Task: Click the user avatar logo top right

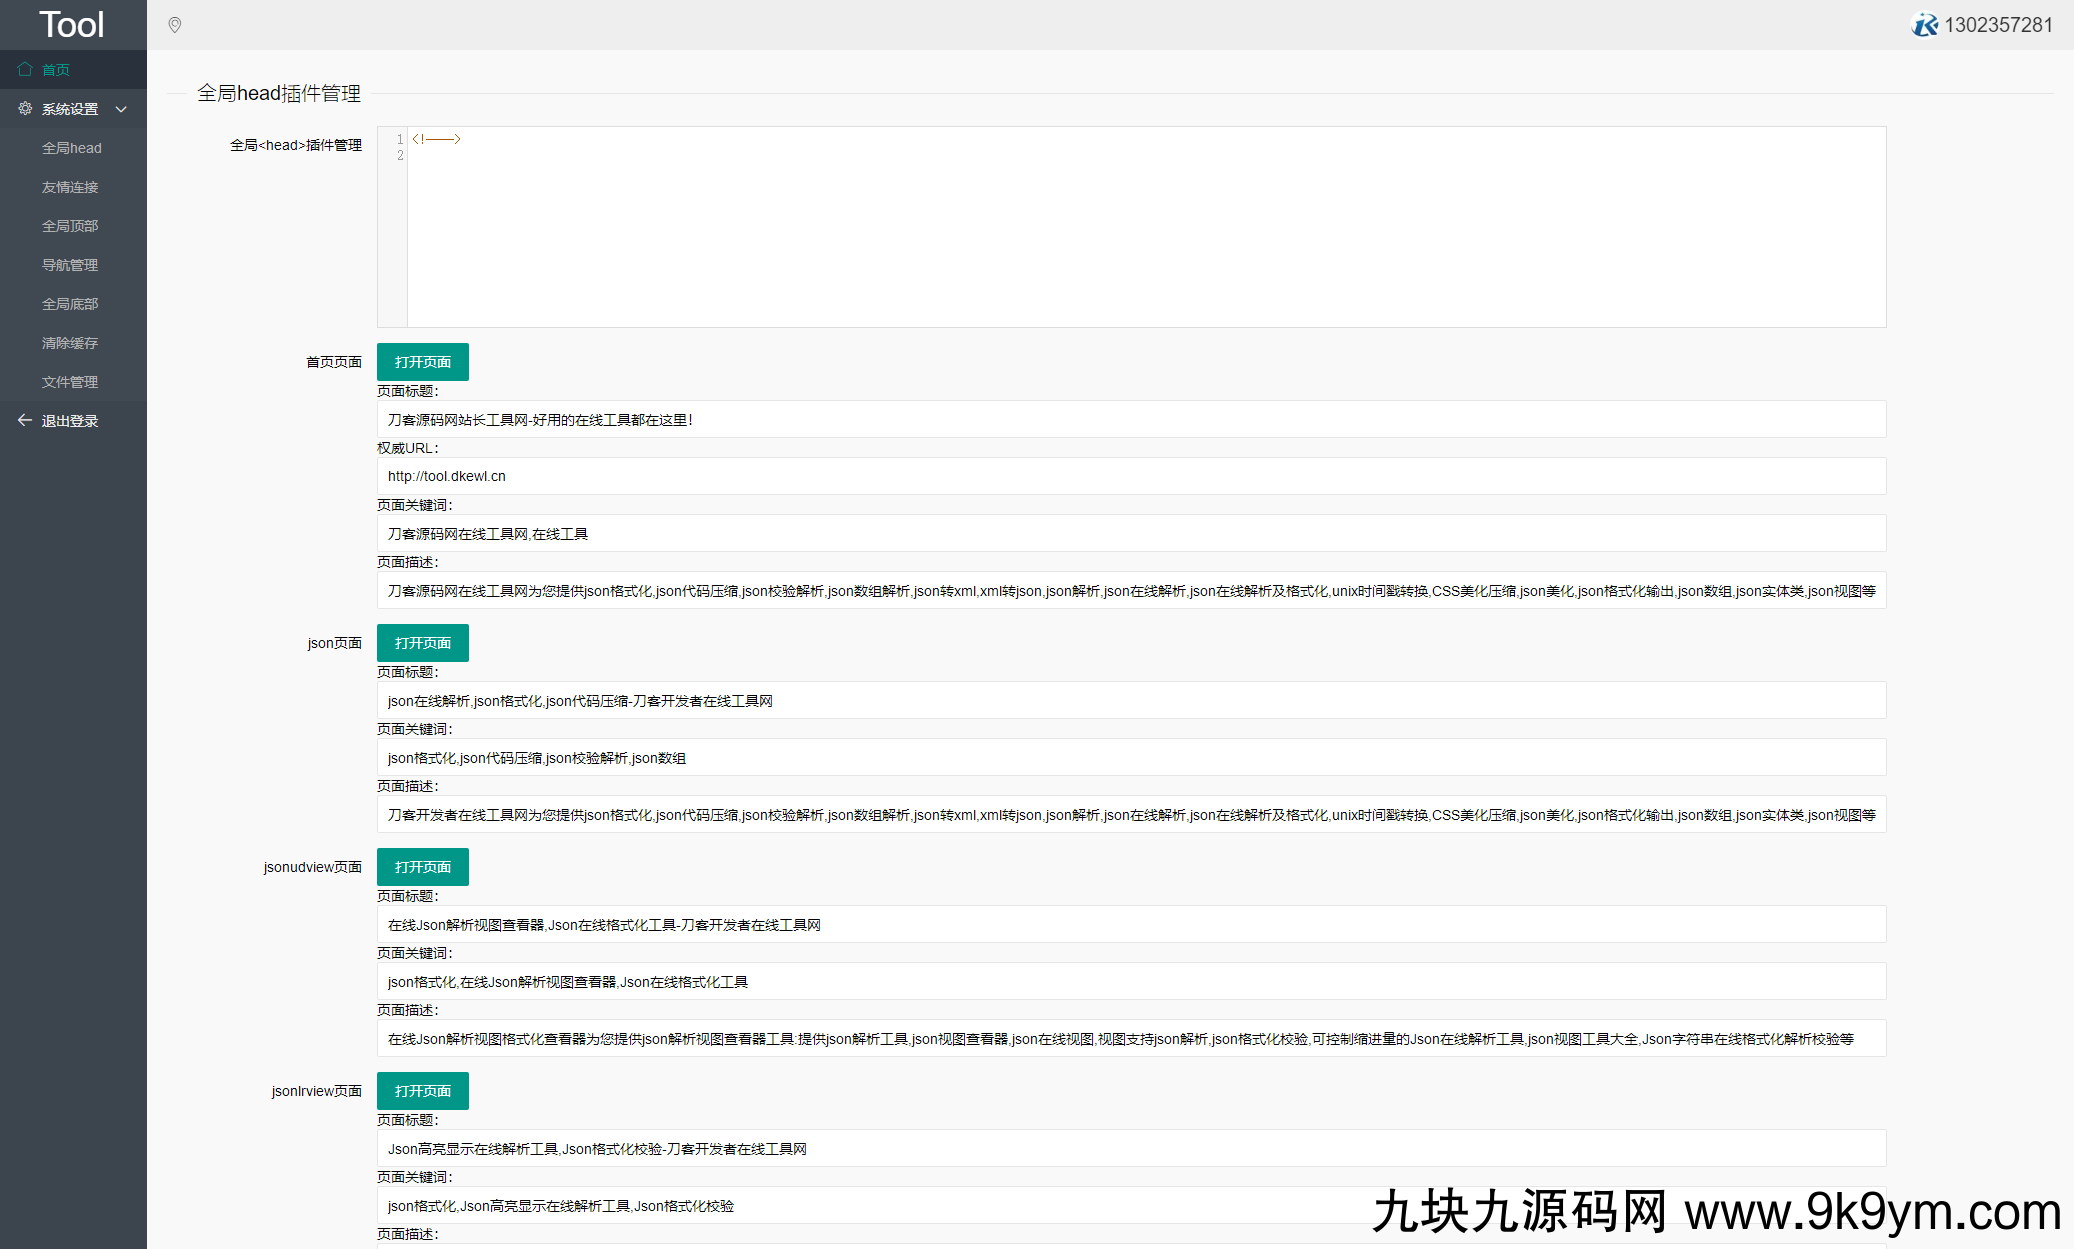Action: coord(1924,25)
